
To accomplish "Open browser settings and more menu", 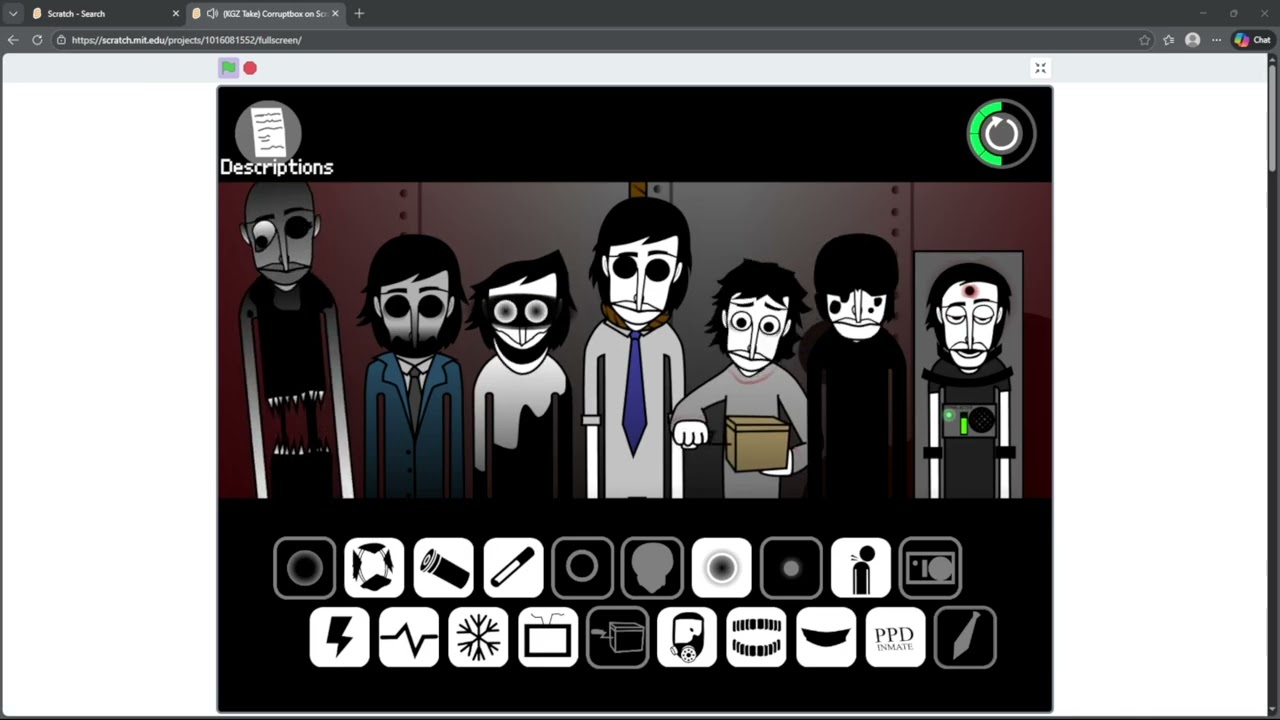I will [x=1216, y=40].
